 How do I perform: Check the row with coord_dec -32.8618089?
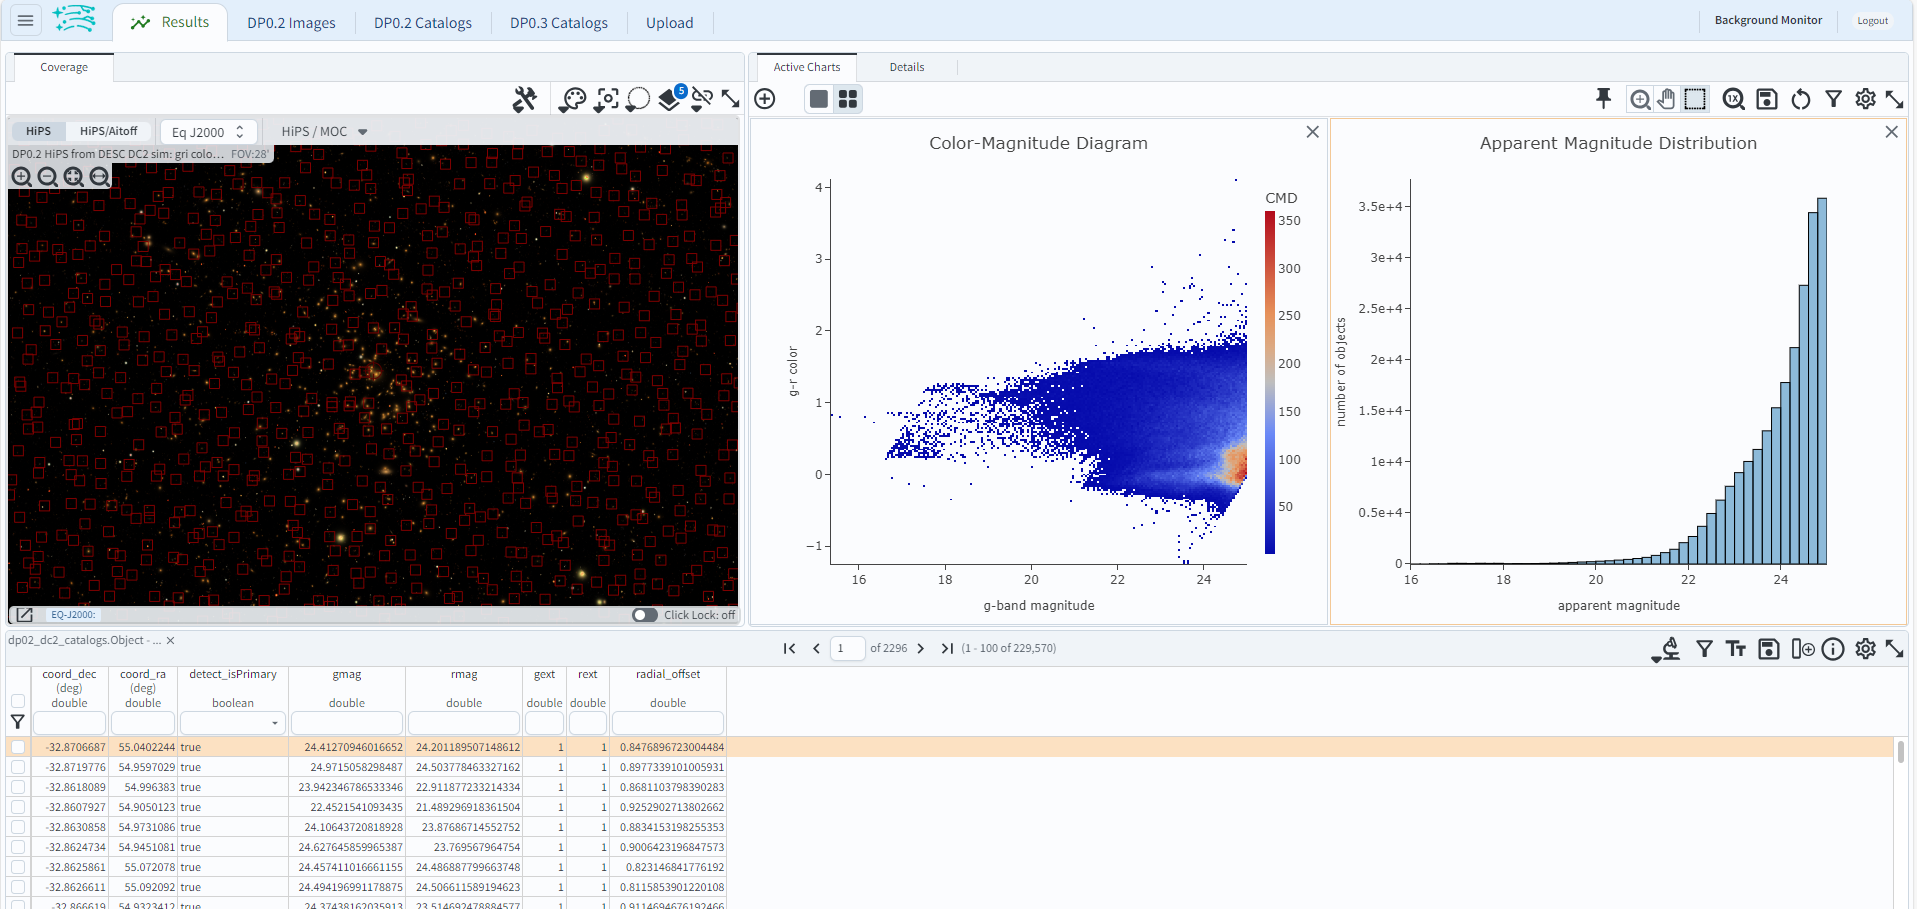coord(18,787)
